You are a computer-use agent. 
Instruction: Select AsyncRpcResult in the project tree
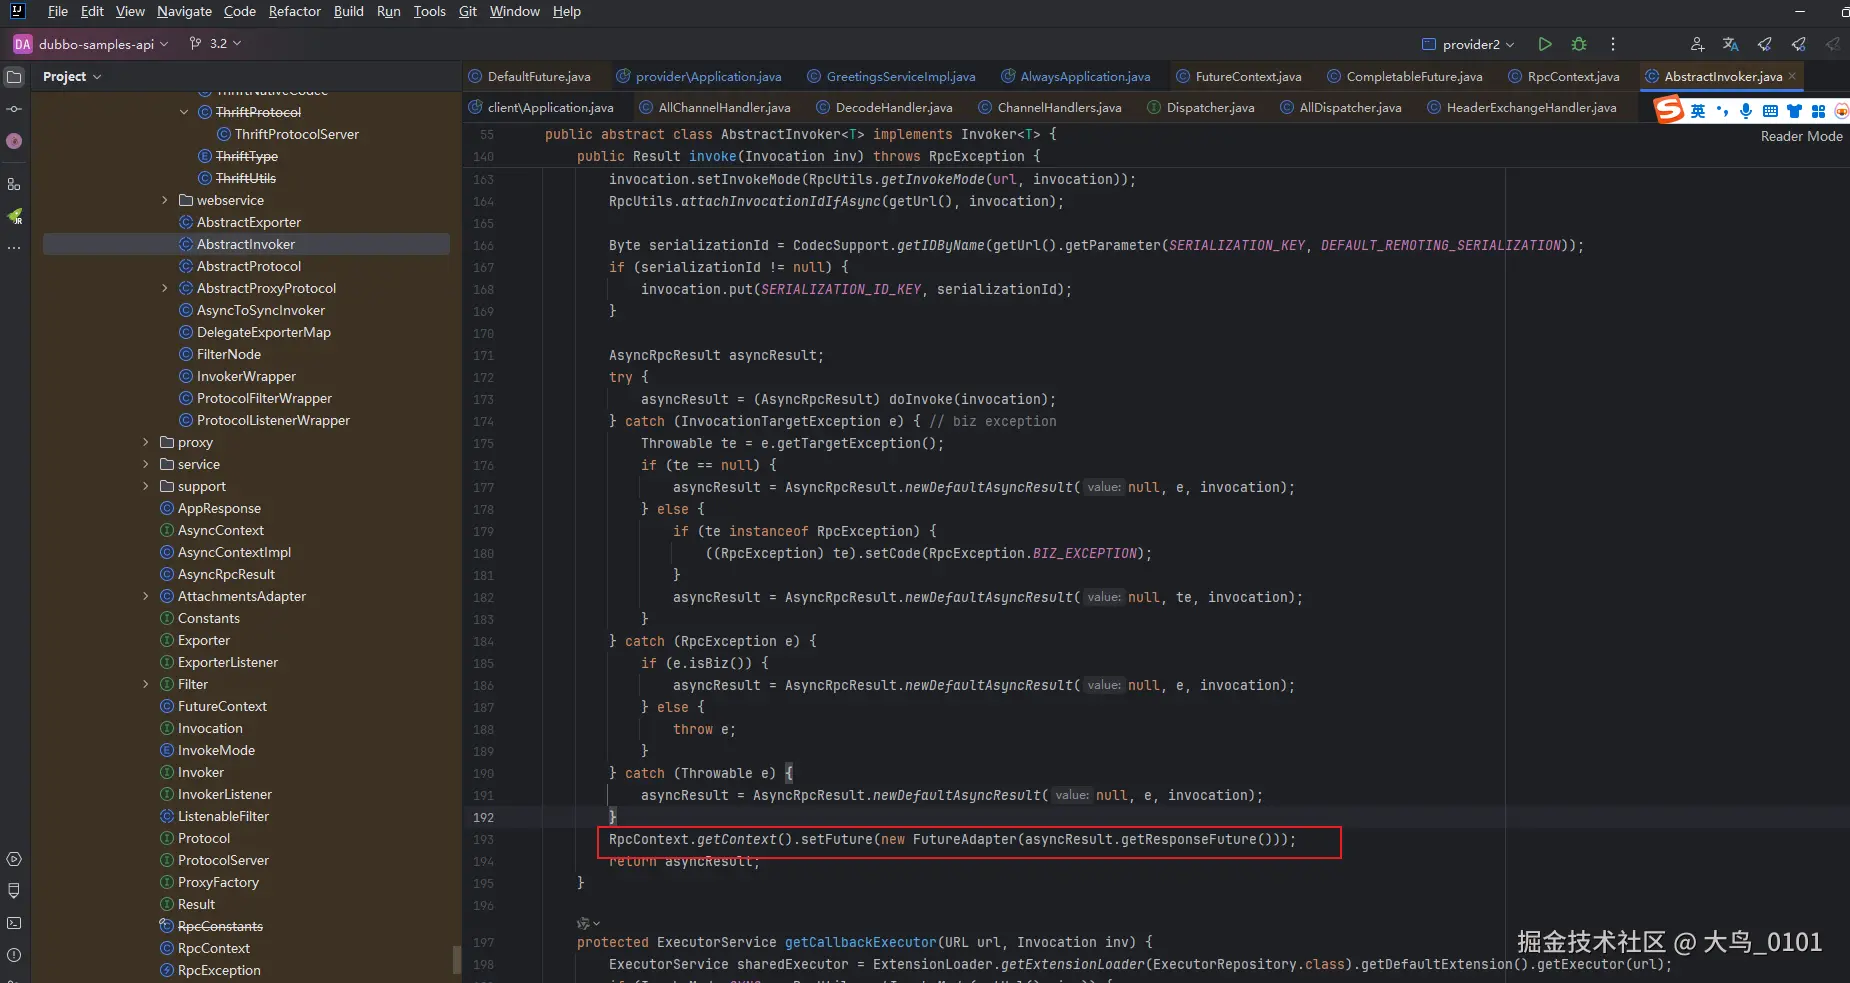pyautogui.click(x=226, y=574)
